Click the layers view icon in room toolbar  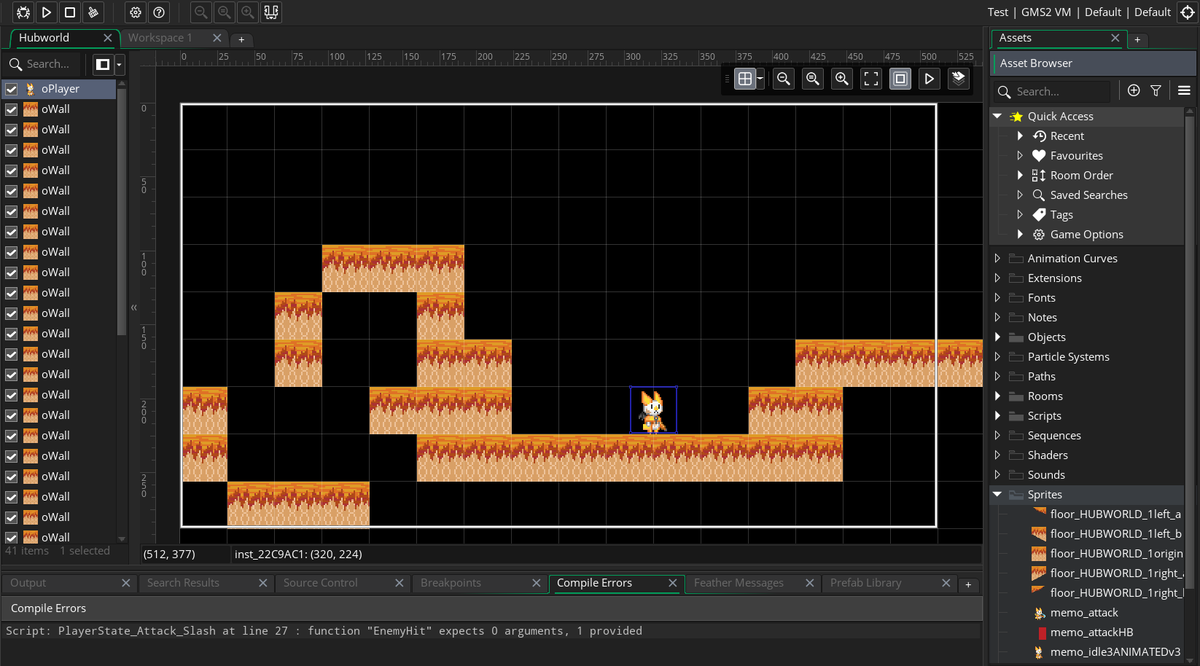[959, 78]
